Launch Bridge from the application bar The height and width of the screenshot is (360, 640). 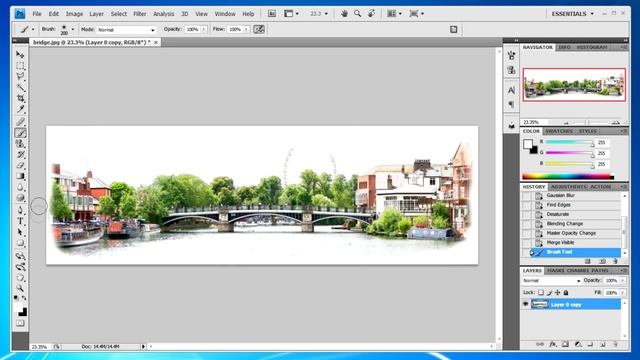[272, 13]
